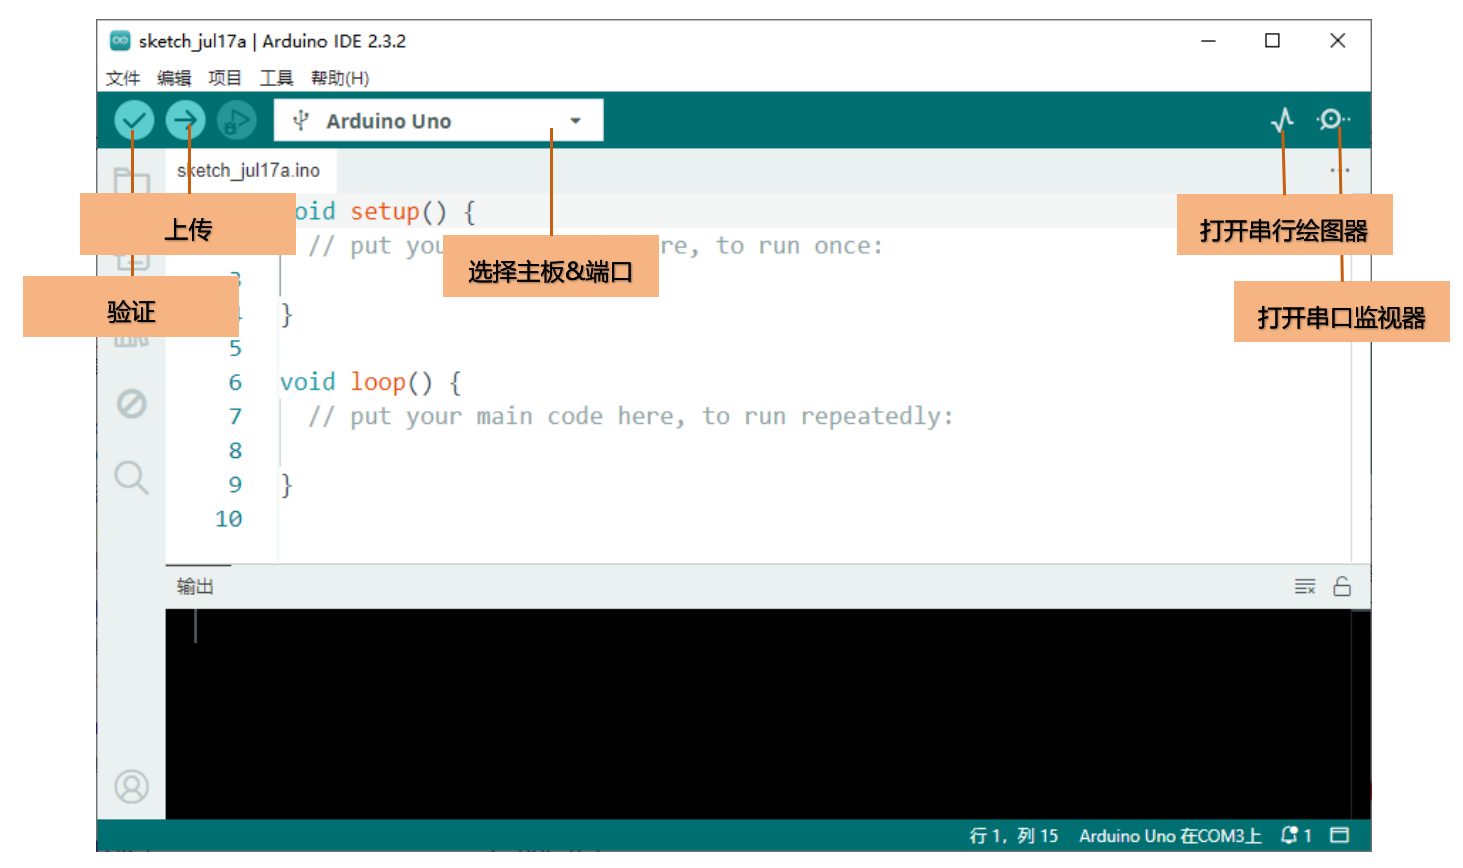Open the 帮助(H) menu
The height and width of the screenshot is (868, 1463).
tap(340, 78)
